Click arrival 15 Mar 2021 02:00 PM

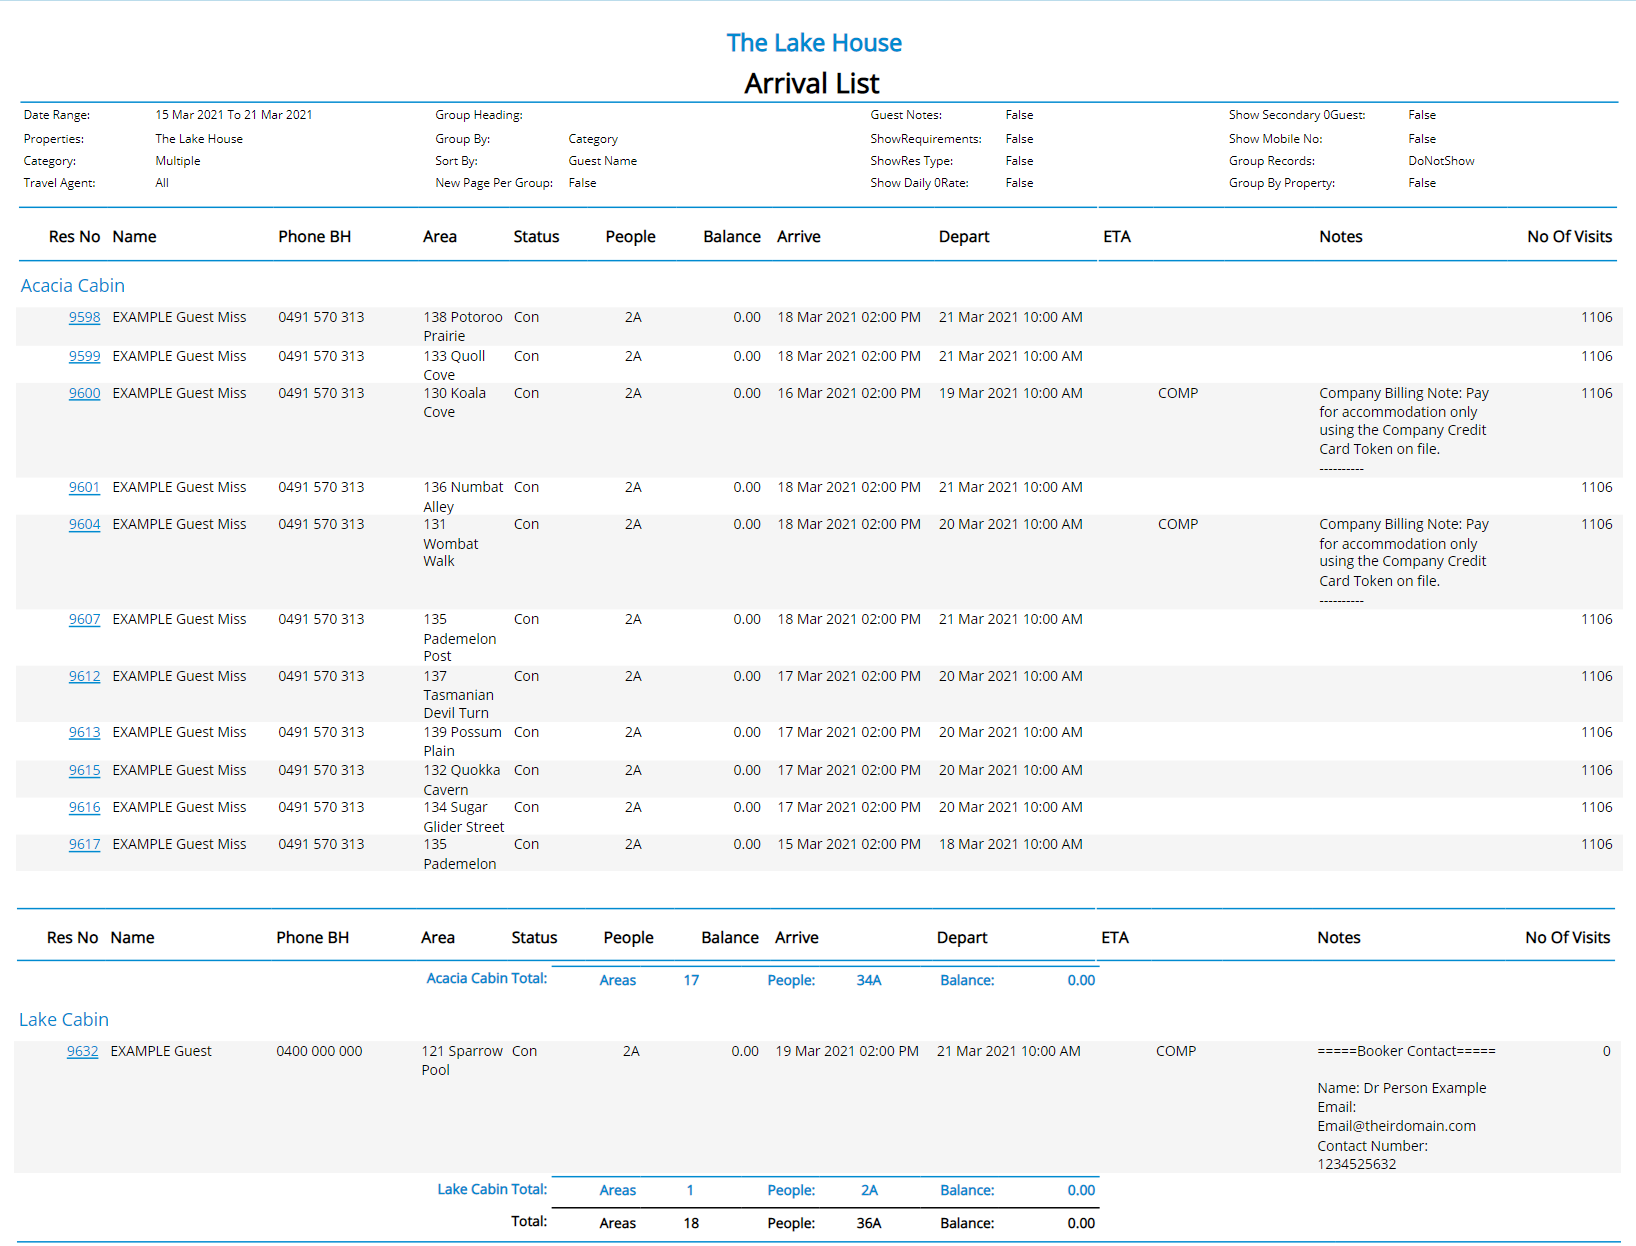point(849,844)
